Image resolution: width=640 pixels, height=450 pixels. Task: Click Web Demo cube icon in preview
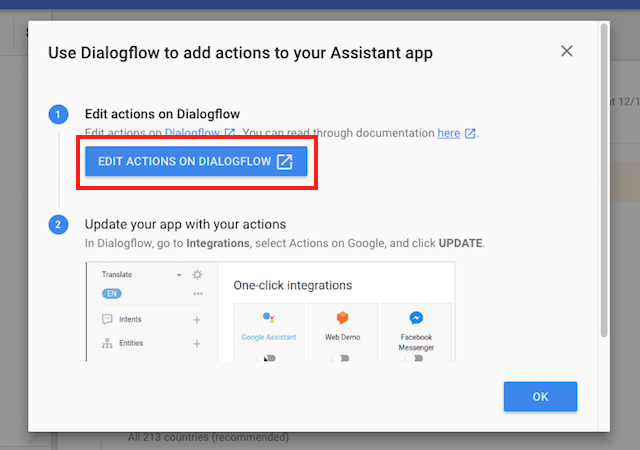[342, 317]
